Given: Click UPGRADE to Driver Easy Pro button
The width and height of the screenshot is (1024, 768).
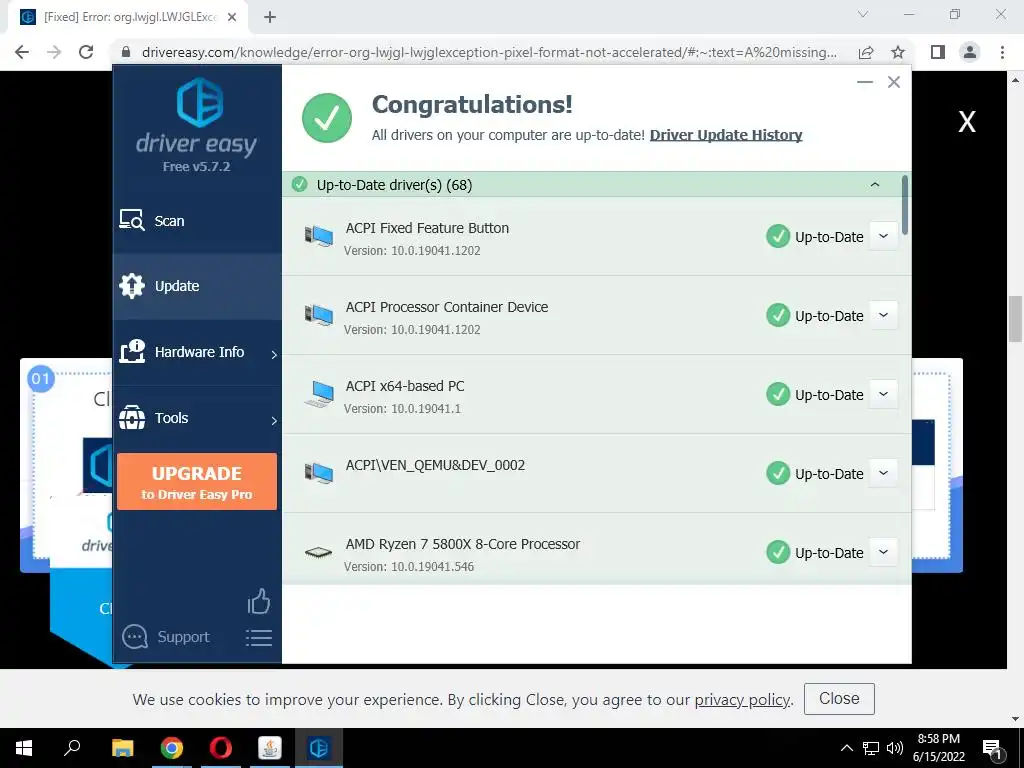Looking at the screenshot, I should (x=197, y=481).
